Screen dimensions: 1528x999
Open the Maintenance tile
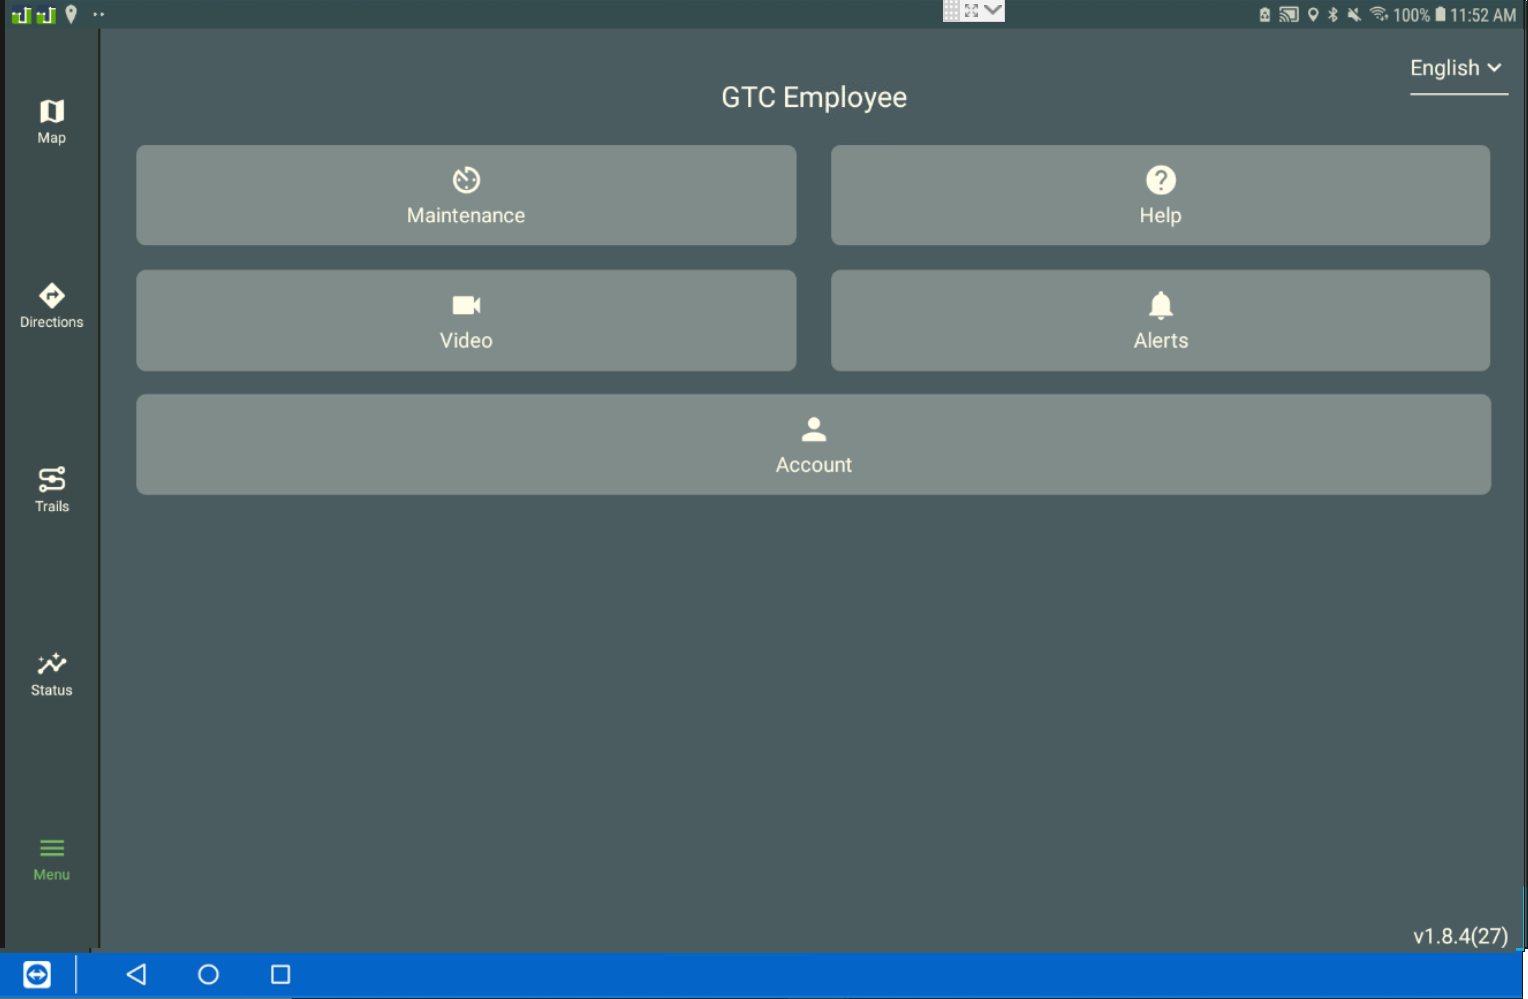(466, 195)
